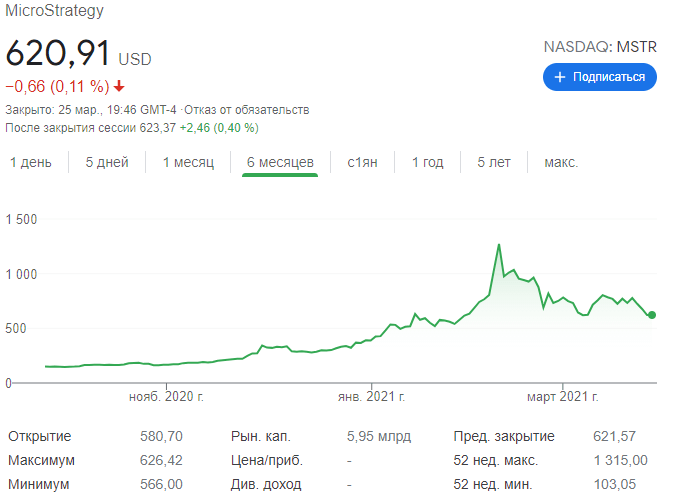Click the Див. доход label

[x=266, y=484]
